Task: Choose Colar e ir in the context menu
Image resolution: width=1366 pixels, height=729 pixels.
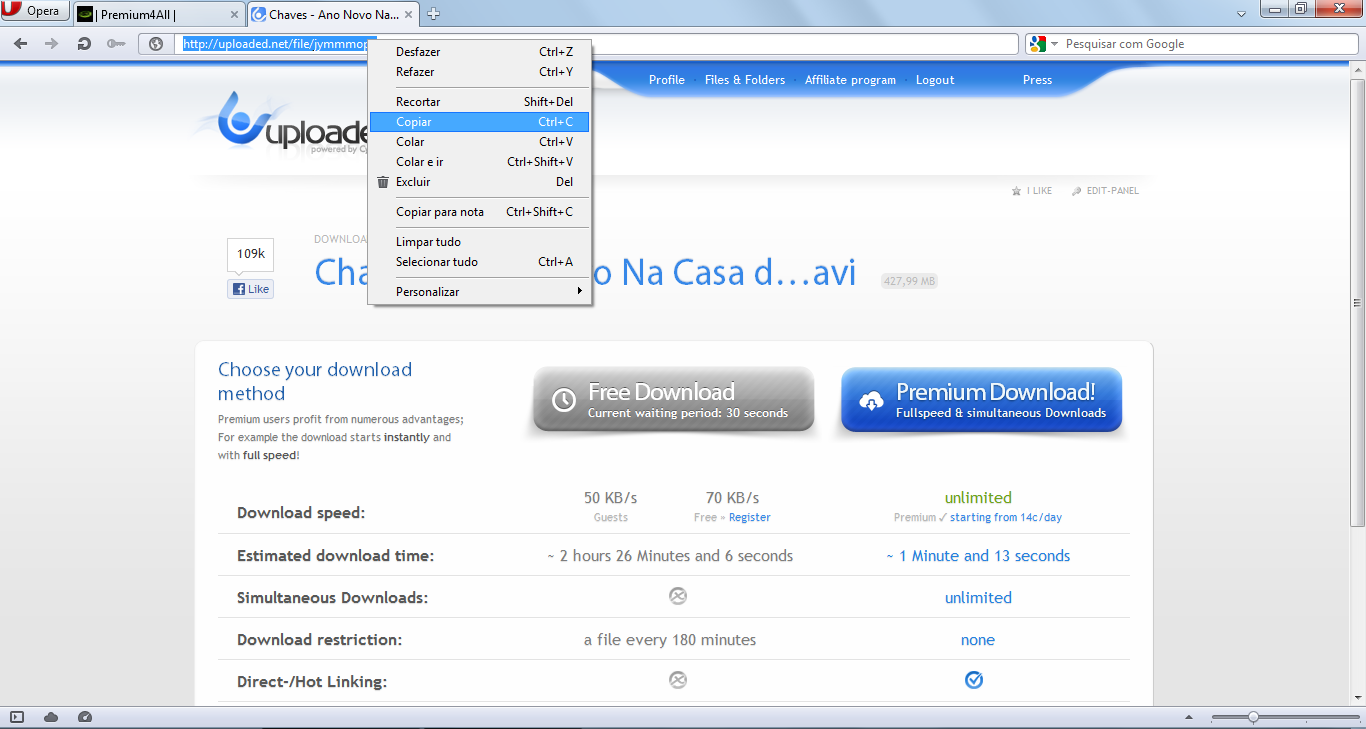Action: [x=480, y=162]
